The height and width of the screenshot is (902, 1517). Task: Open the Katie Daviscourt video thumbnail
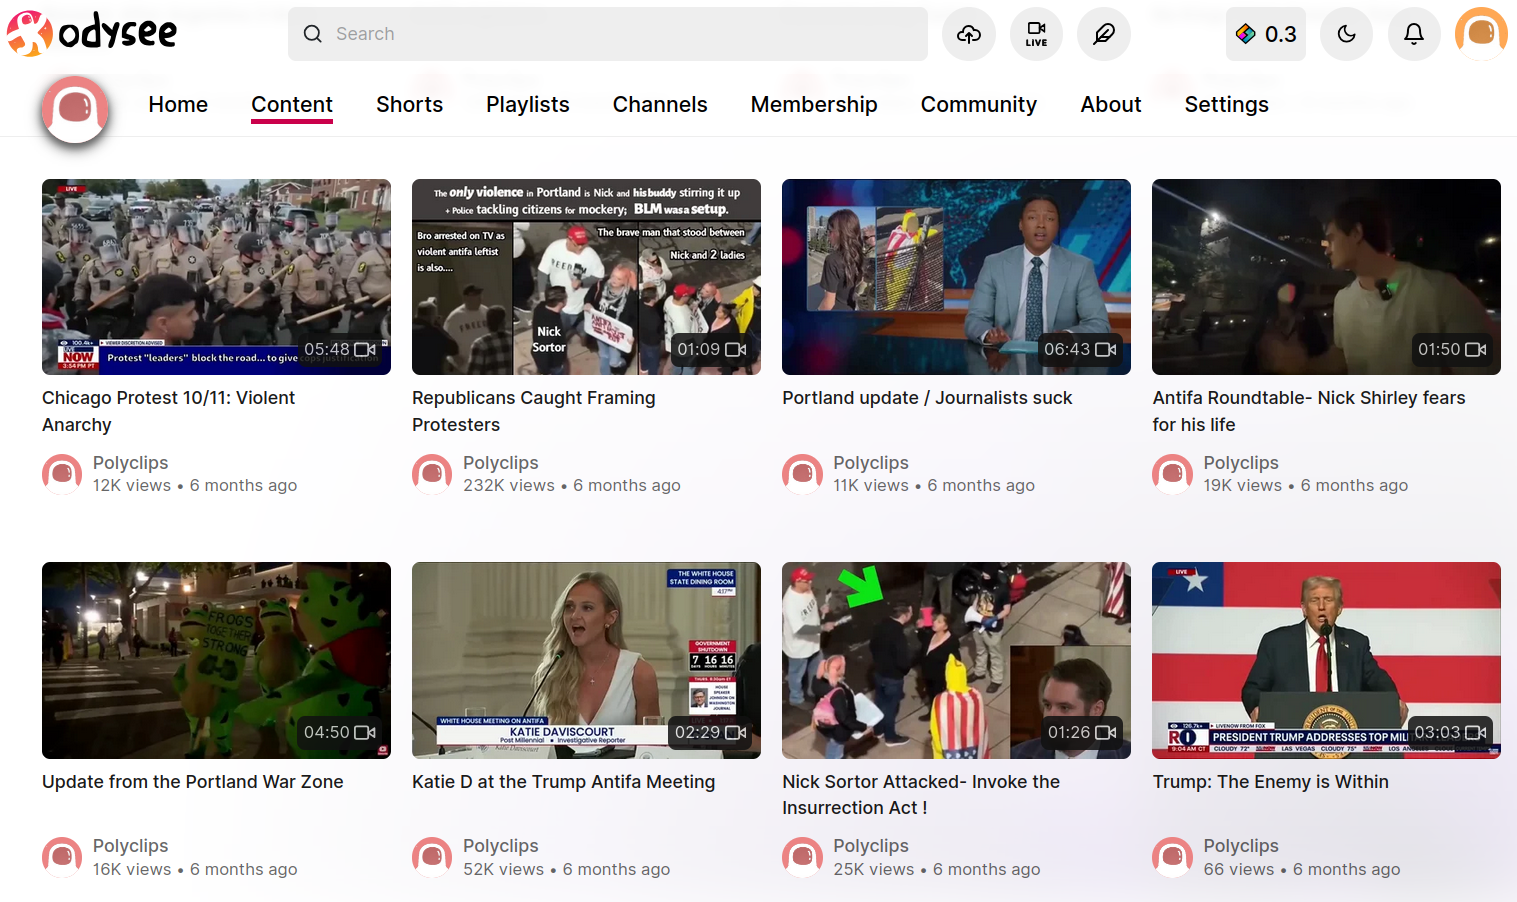(x=586, y=660)
